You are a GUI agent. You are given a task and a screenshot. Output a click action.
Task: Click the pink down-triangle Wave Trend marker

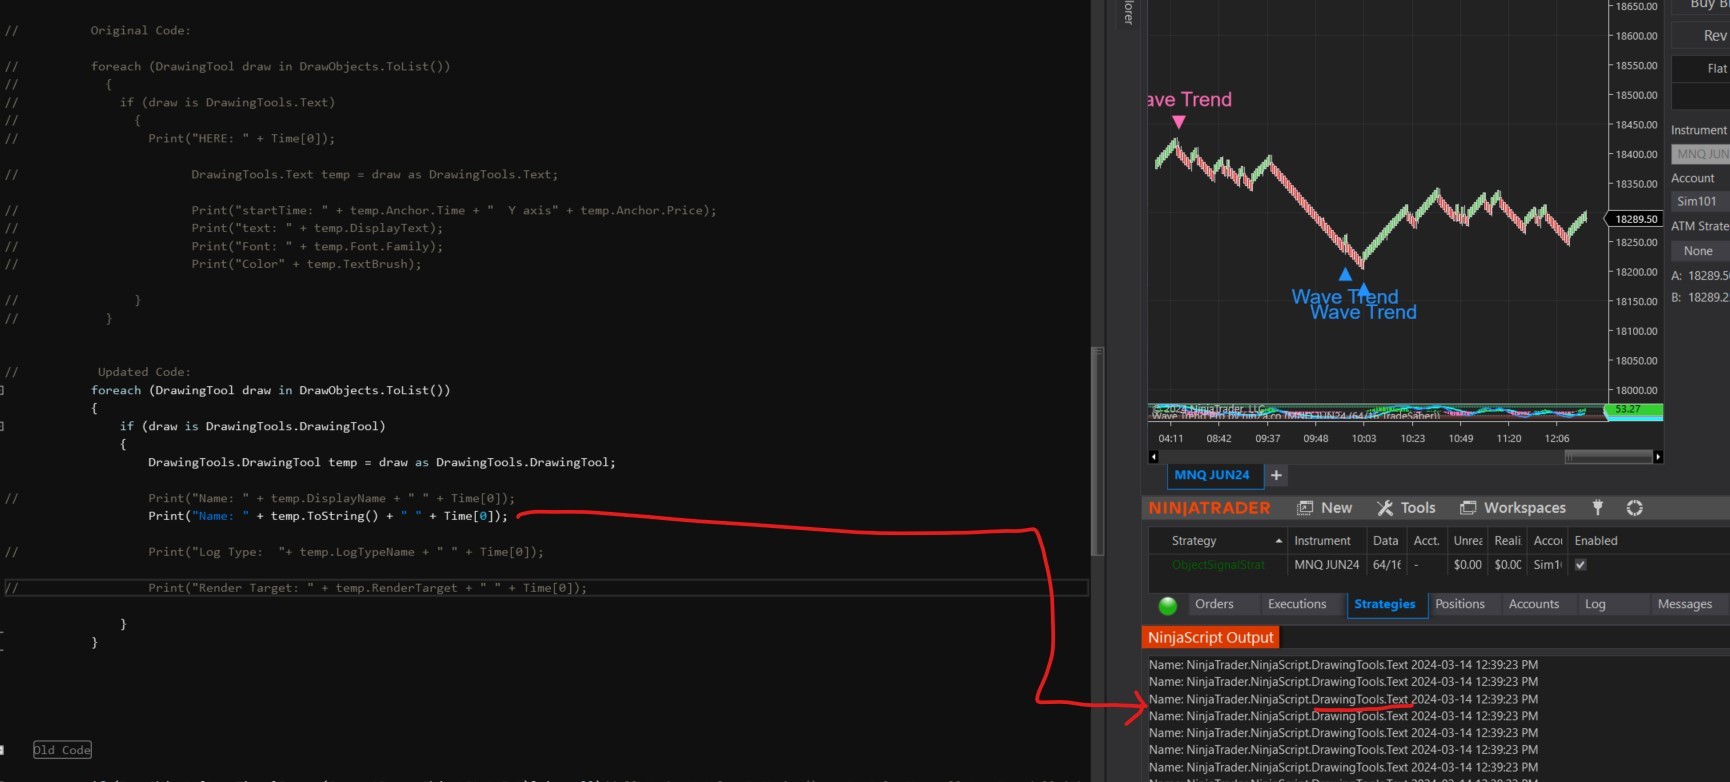[1179, 122]
